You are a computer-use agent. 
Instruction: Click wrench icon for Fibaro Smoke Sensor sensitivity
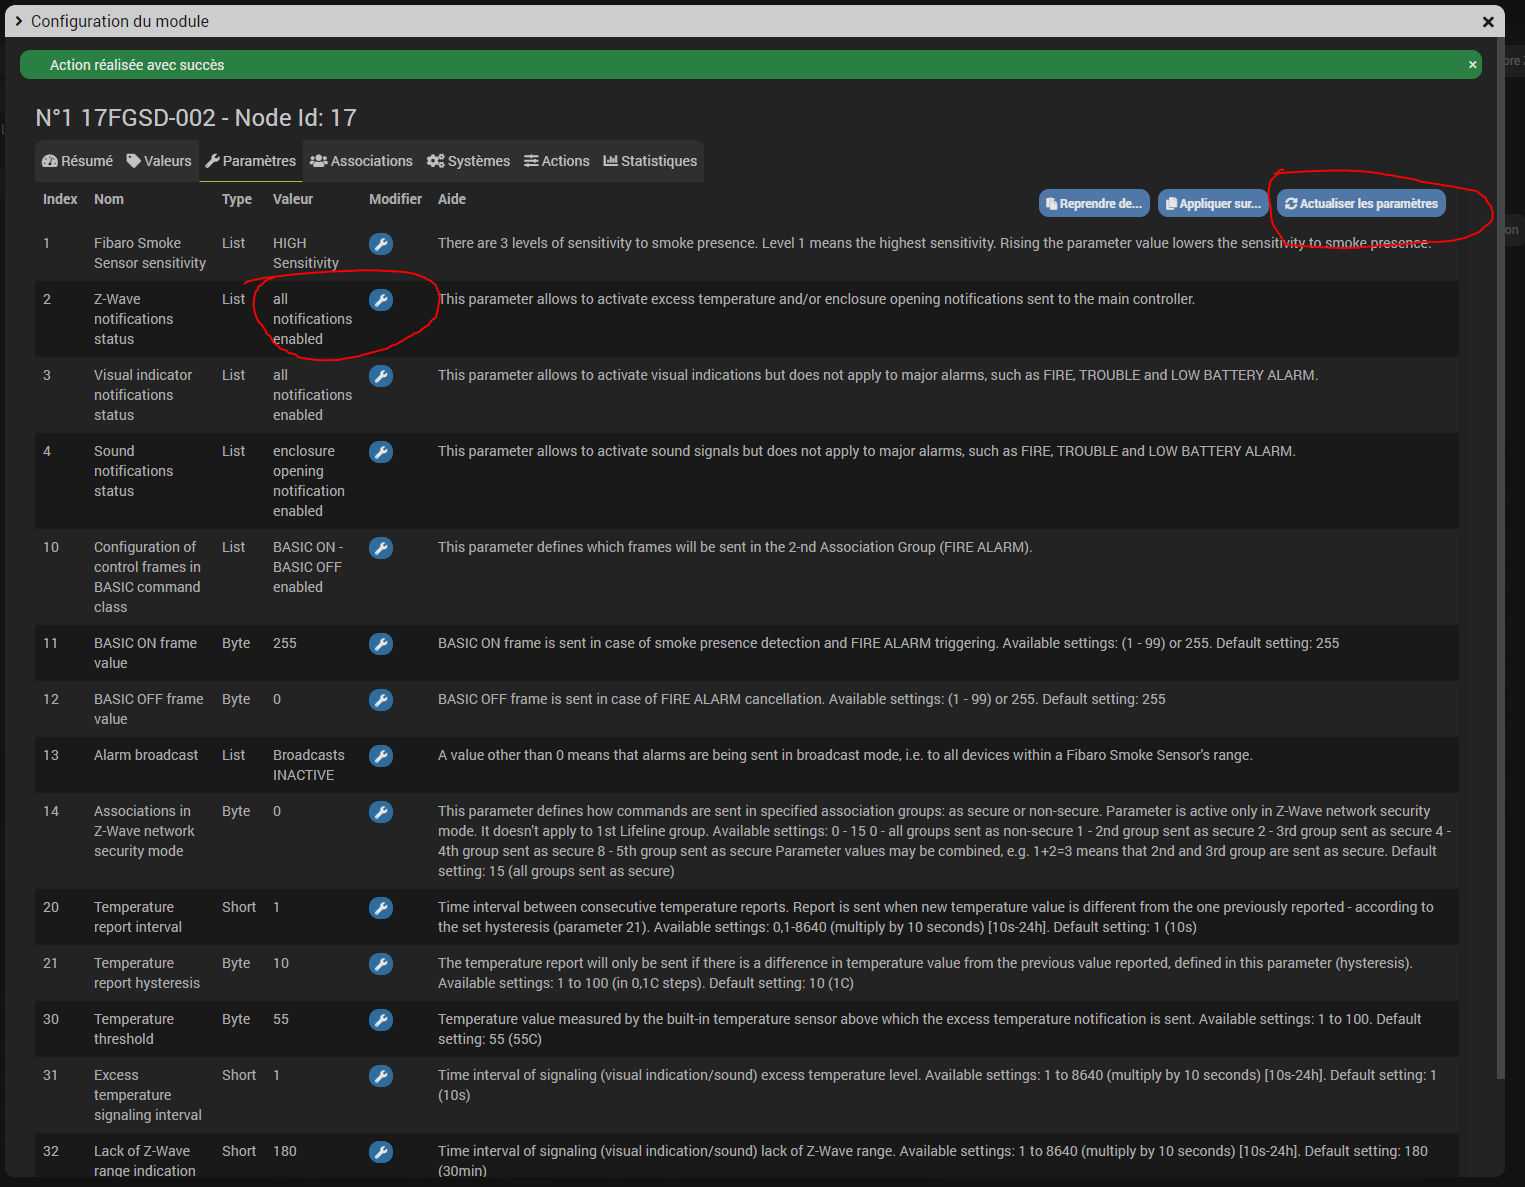(x=381, y=244)
